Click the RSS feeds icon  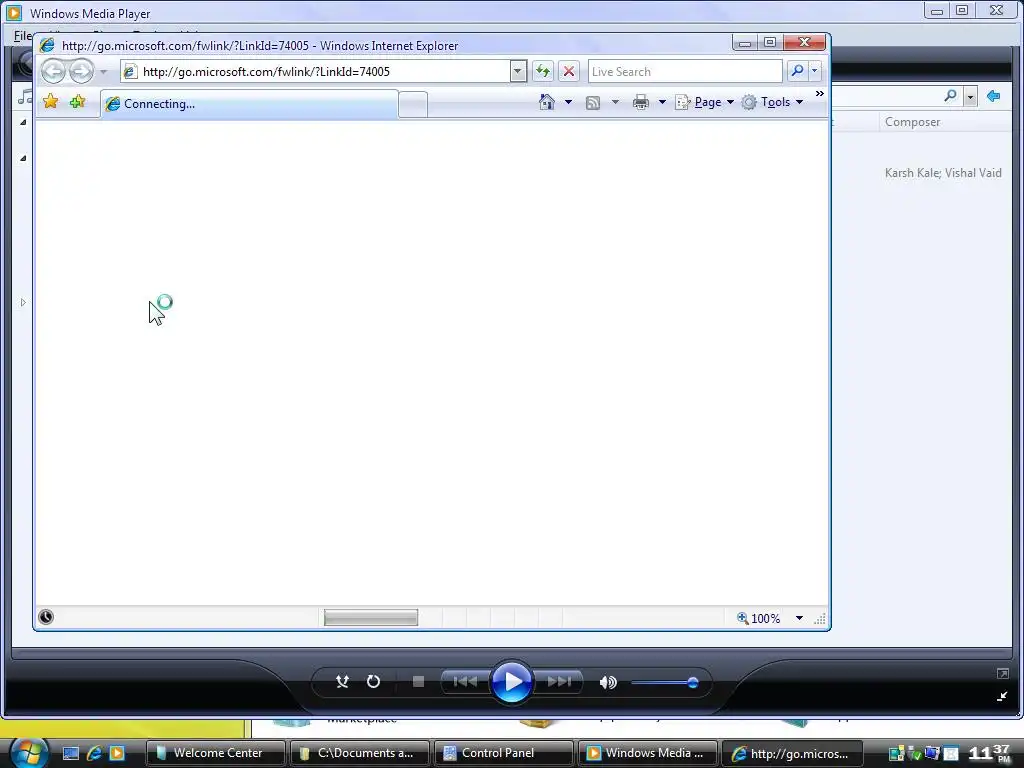click(x=593, y=103)
